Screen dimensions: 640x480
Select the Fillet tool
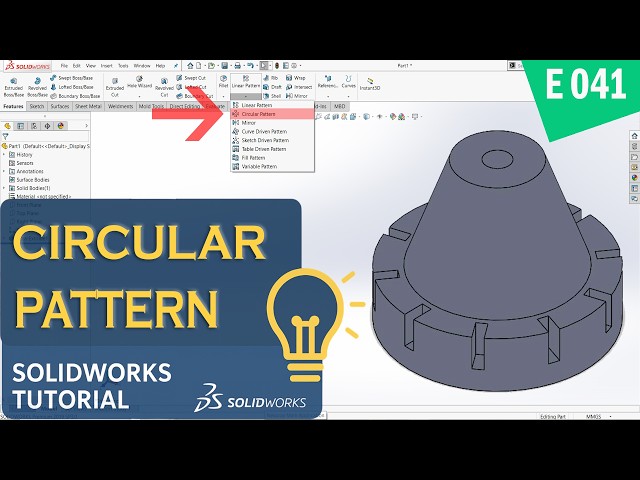(x=223, y=82)
